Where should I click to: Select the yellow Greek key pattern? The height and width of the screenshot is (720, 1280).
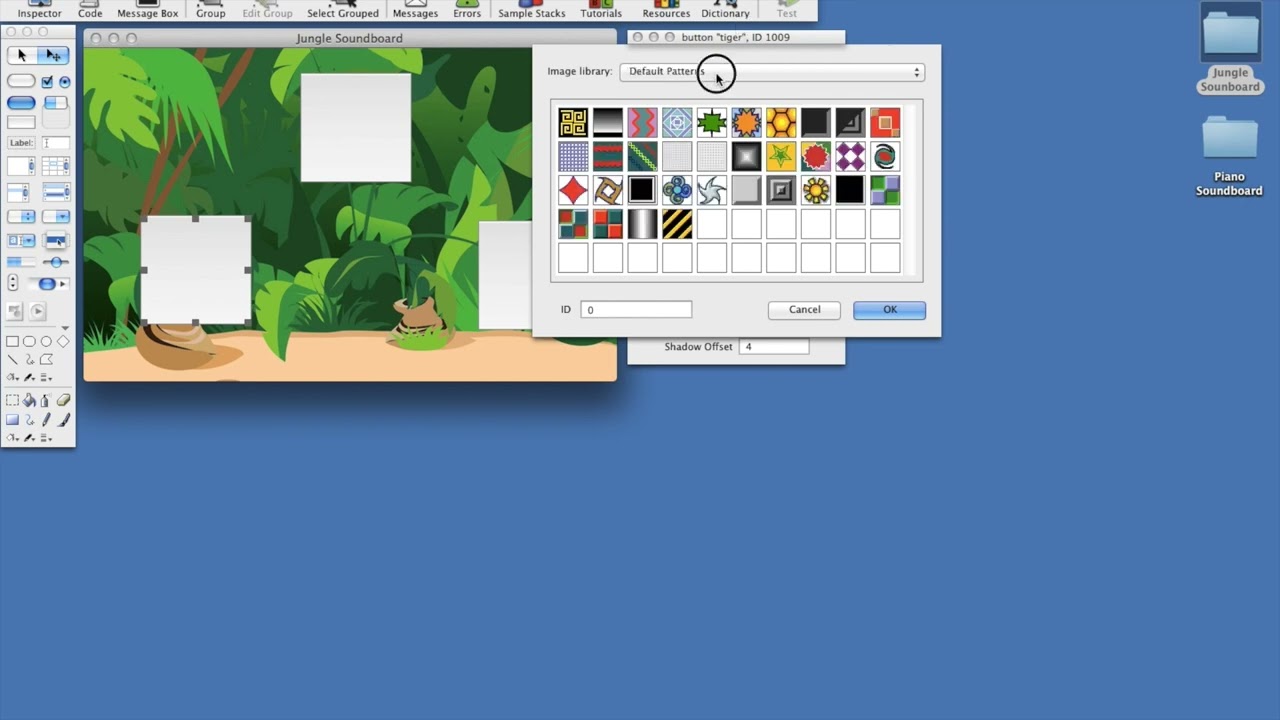coord(573,122)
